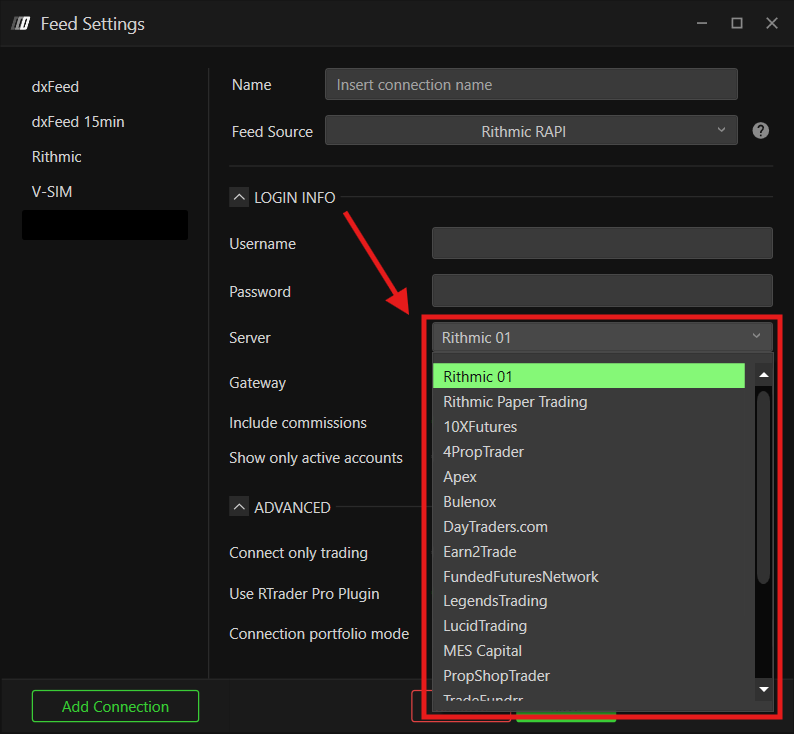This screenshot has width=794, height=734.
Task: Select Rithmic connection in sidebar
Action: (x=56, y=156)
